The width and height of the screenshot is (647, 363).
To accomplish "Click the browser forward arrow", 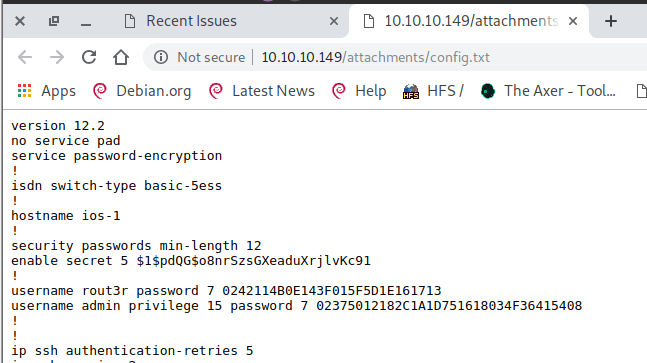I will [57, 57].
